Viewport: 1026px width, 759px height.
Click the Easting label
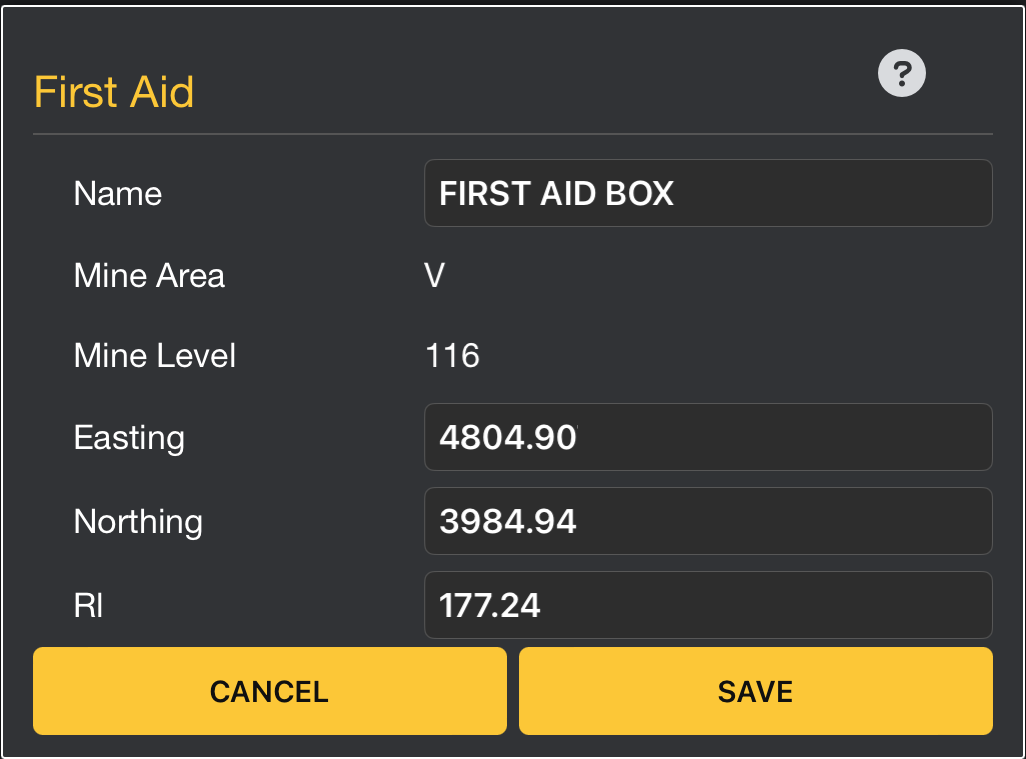click(x=129, y=438)
